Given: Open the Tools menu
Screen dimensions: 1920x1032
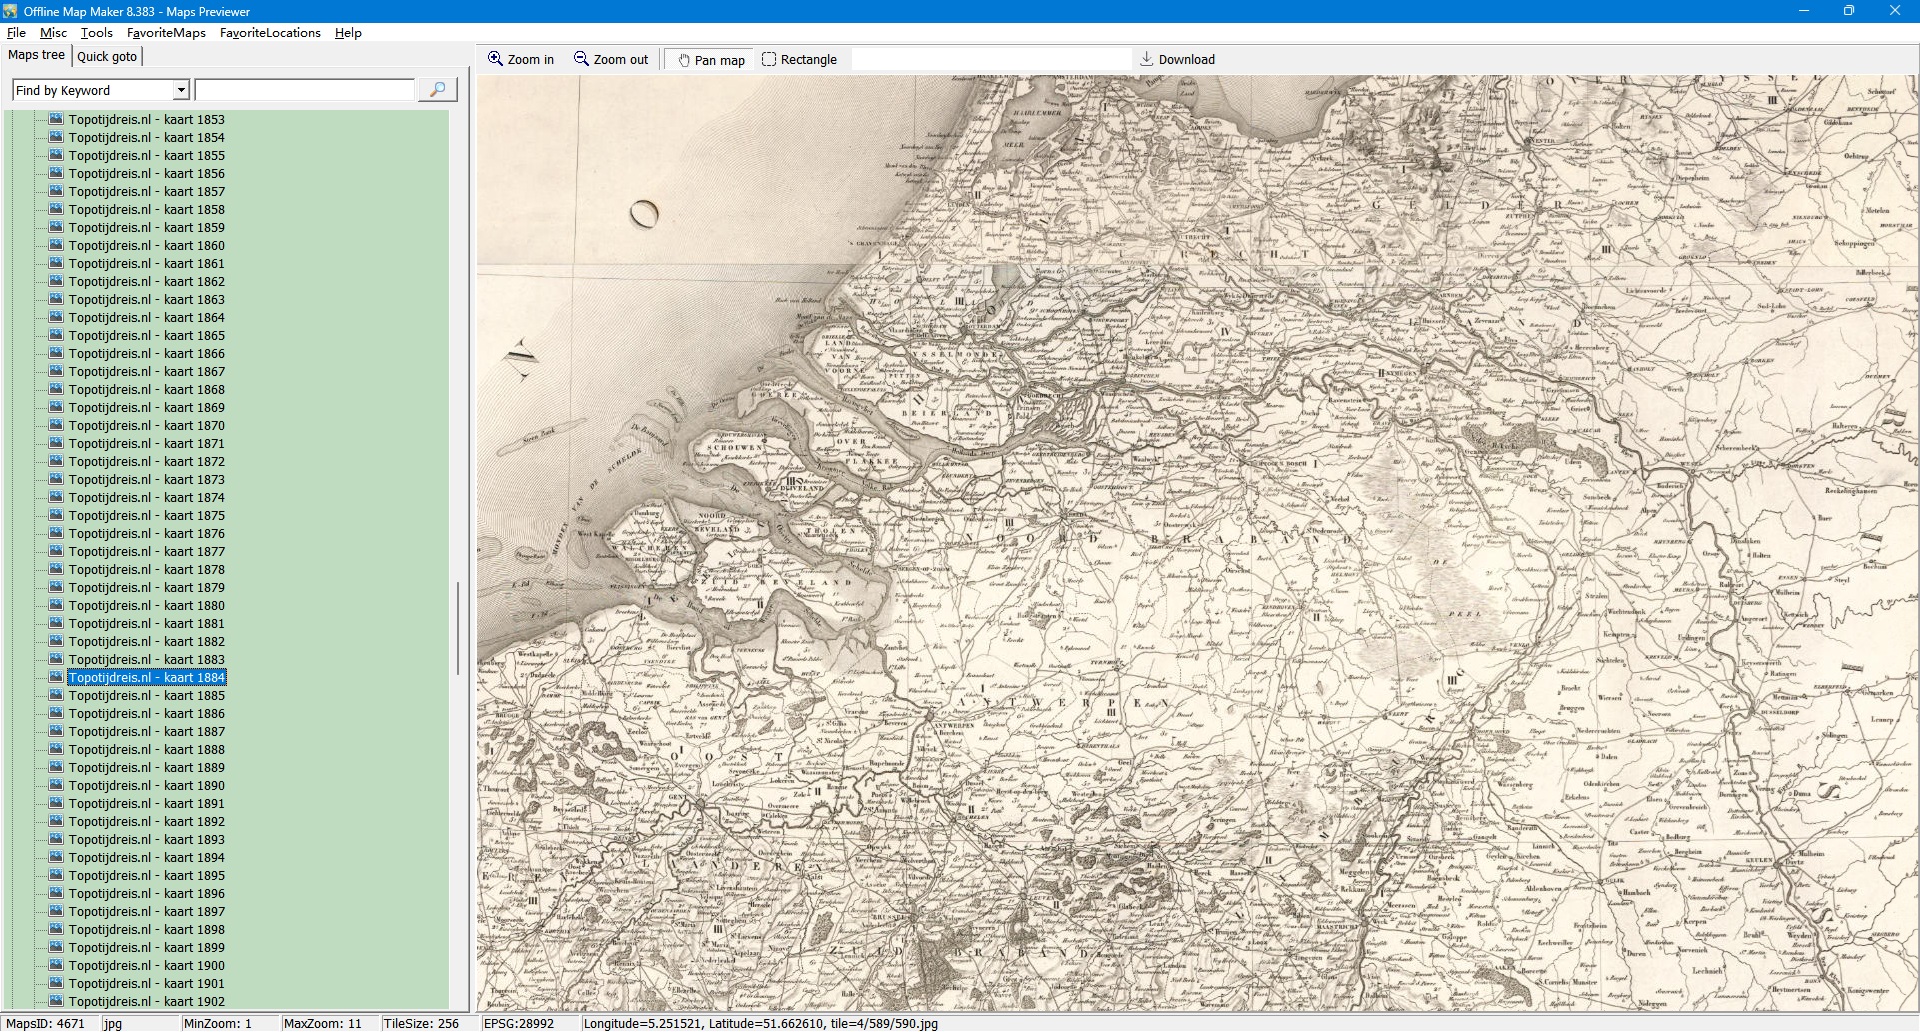Looking at the screenshot, I should (x=96, y=33).
